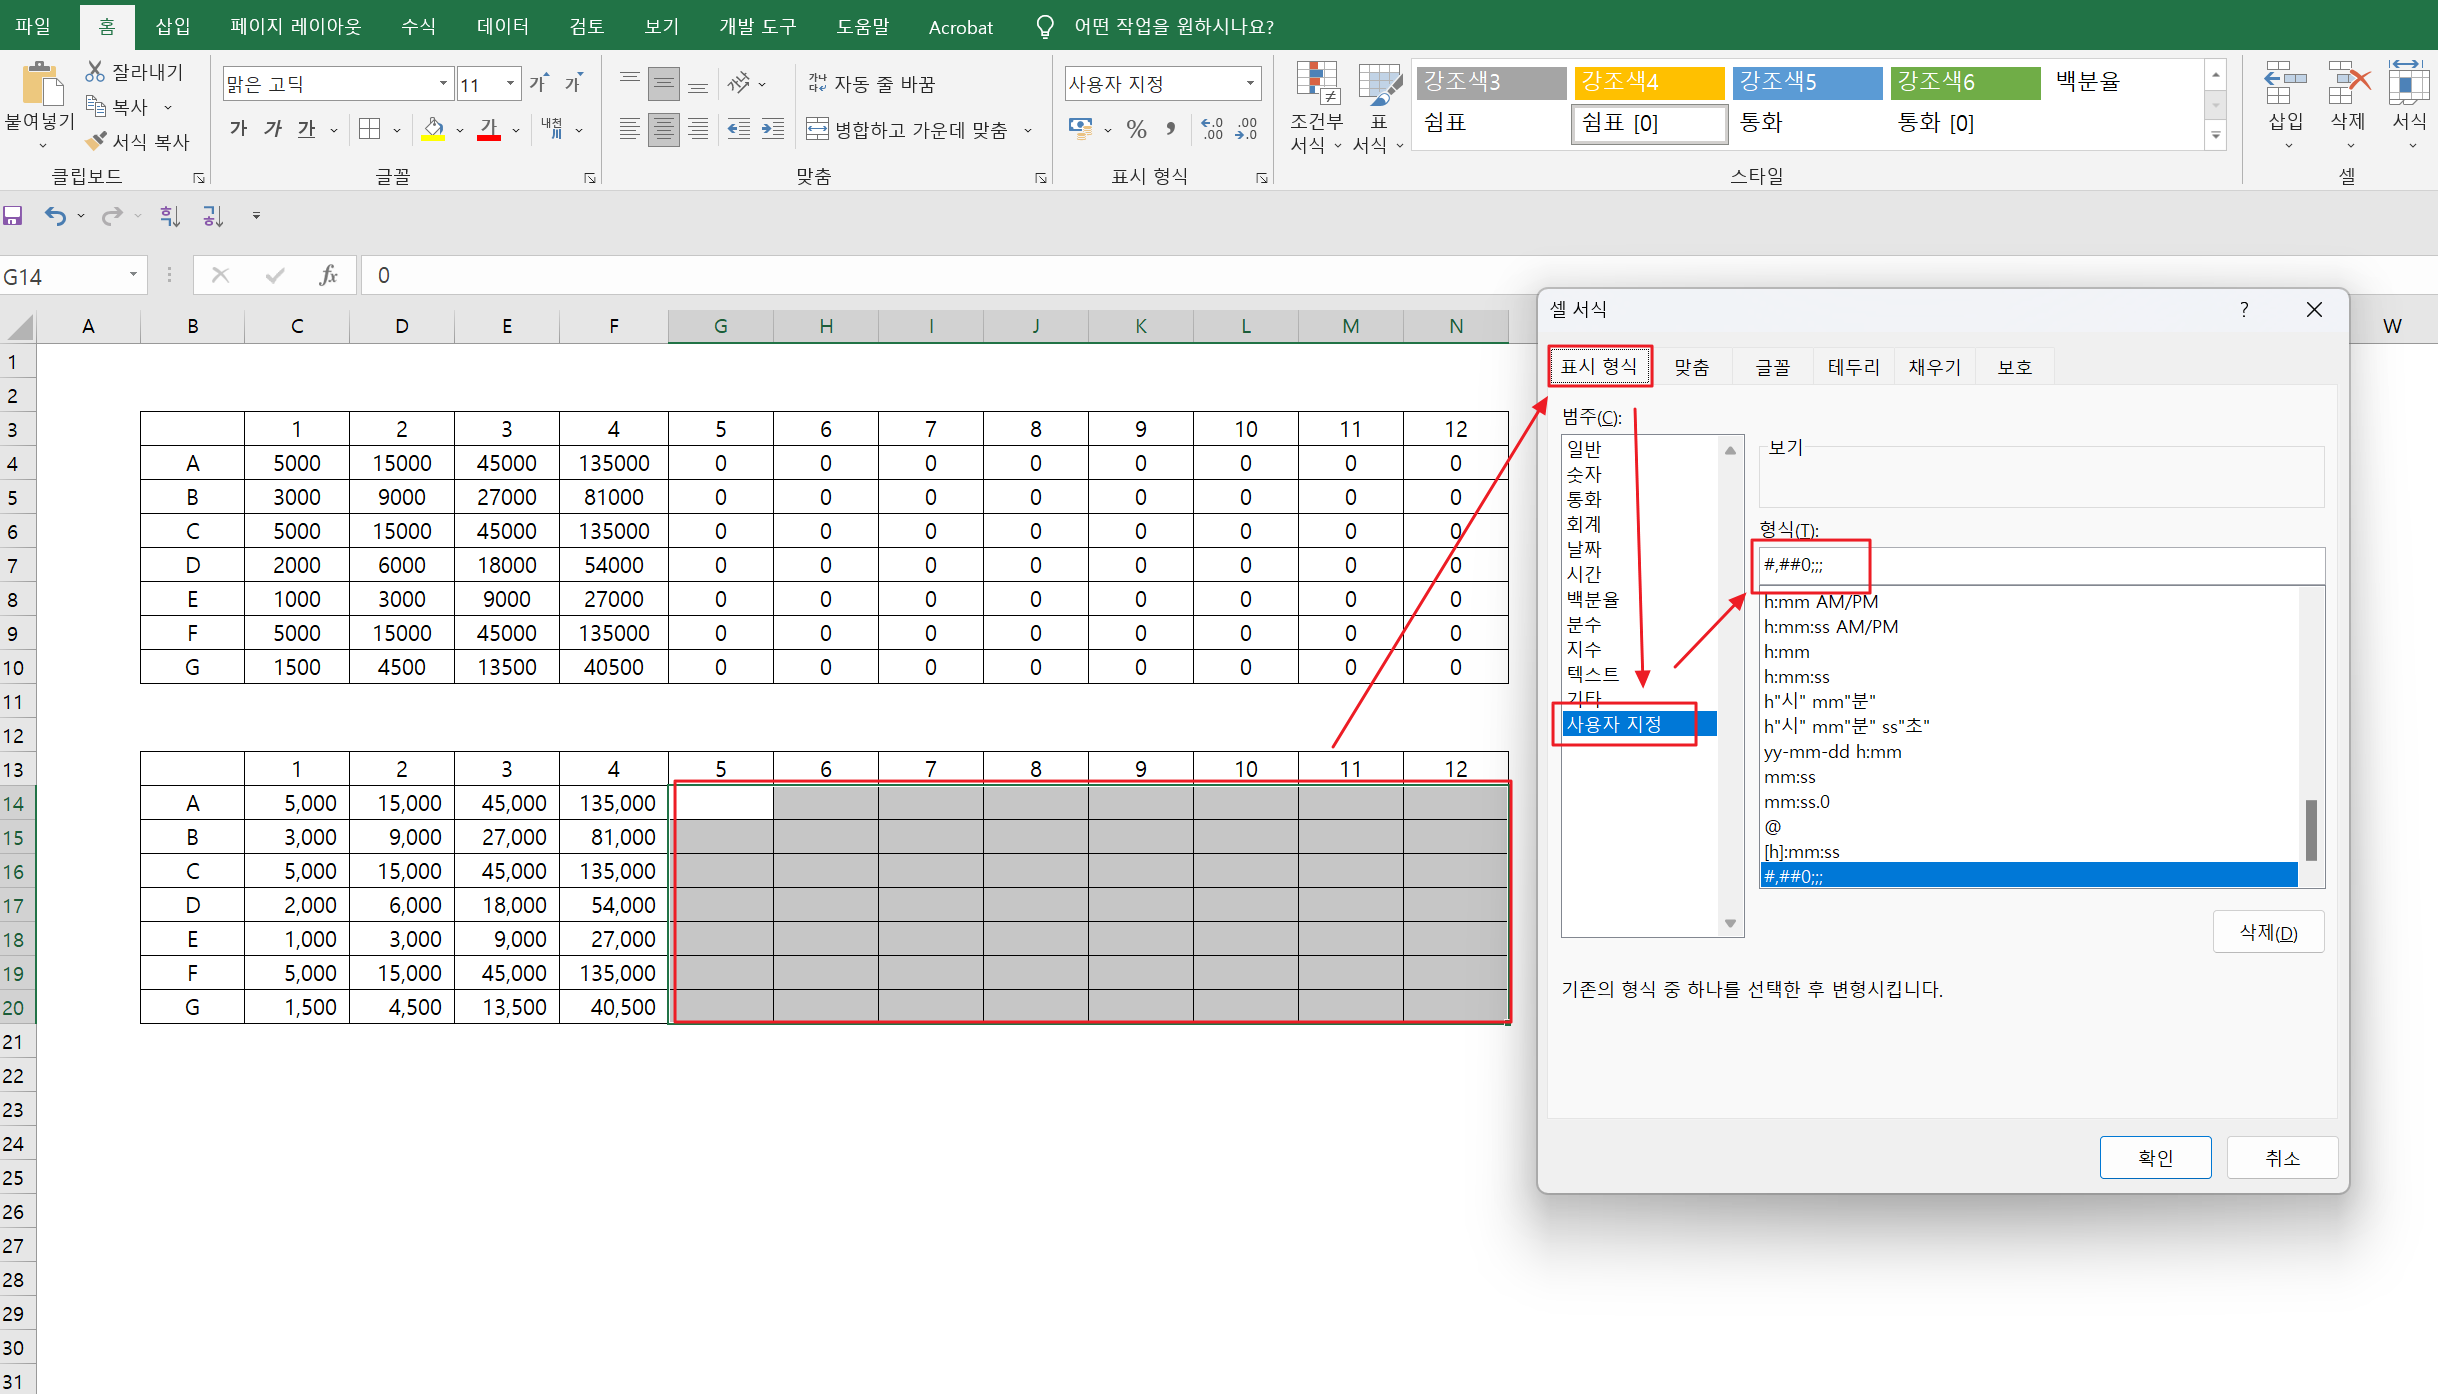Image resolution: width=2438 pixels, height=1394 pixels.
Task: Open the font name dropdown 맑은 고딕
Action: [x=443, y=84]
